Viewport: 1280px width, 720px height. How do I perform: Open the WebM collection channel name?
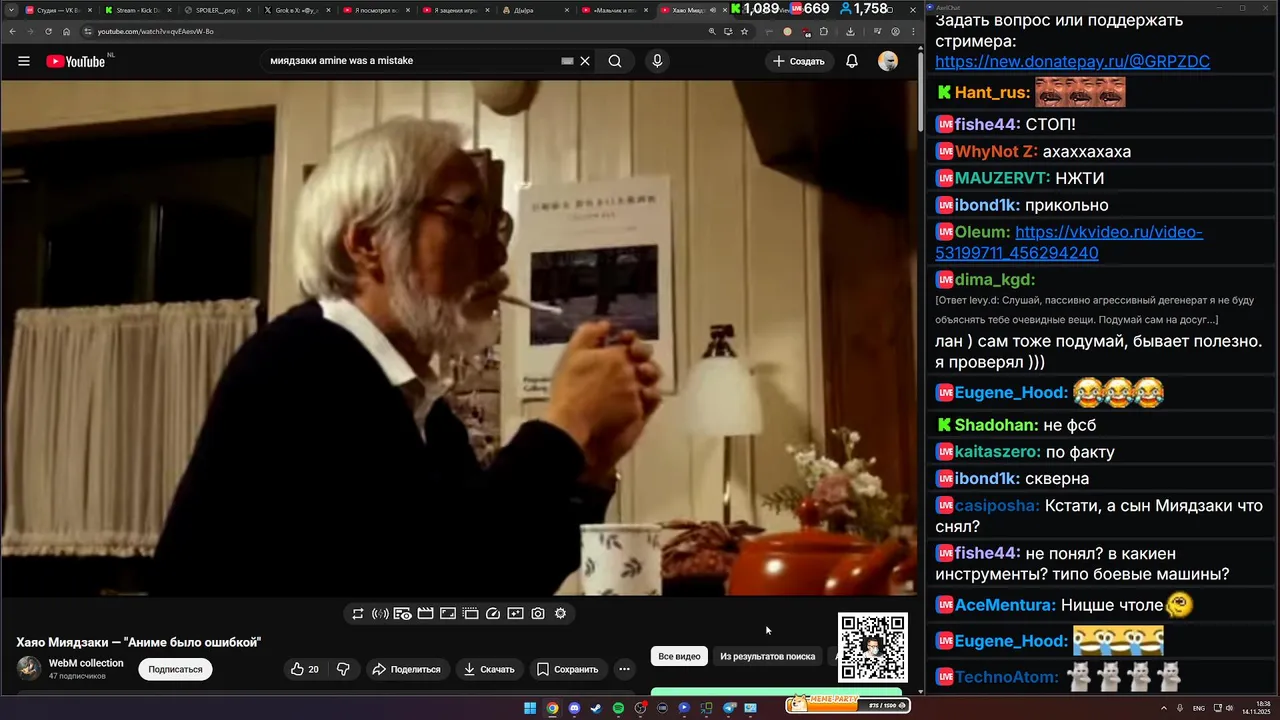coord(86,663)
